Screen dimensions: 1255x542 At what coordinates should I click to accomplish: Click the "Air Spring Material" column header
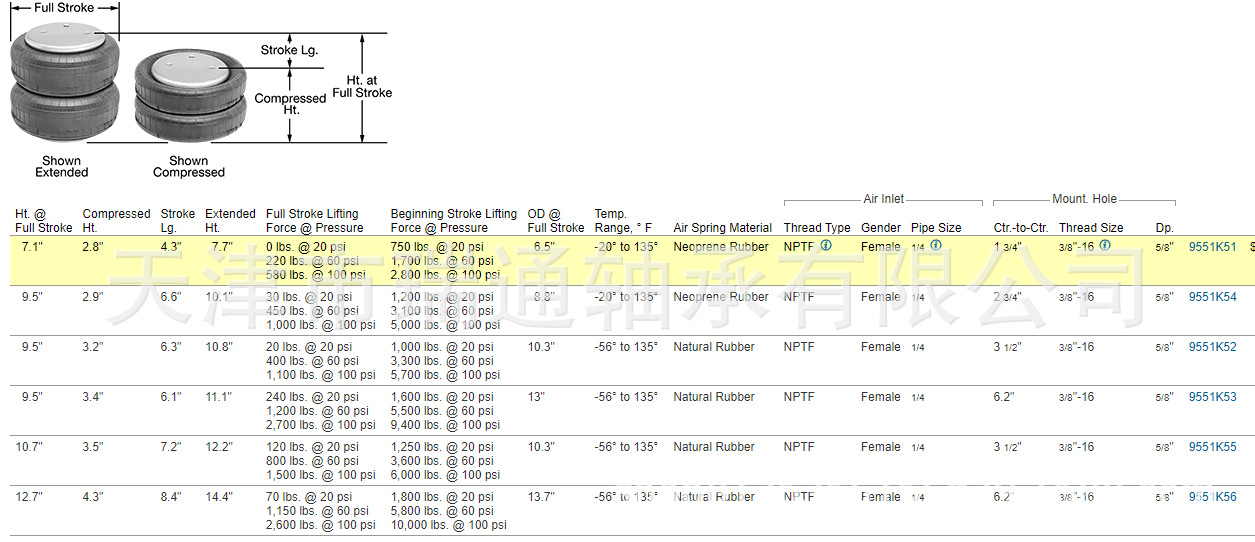(723, 228)
